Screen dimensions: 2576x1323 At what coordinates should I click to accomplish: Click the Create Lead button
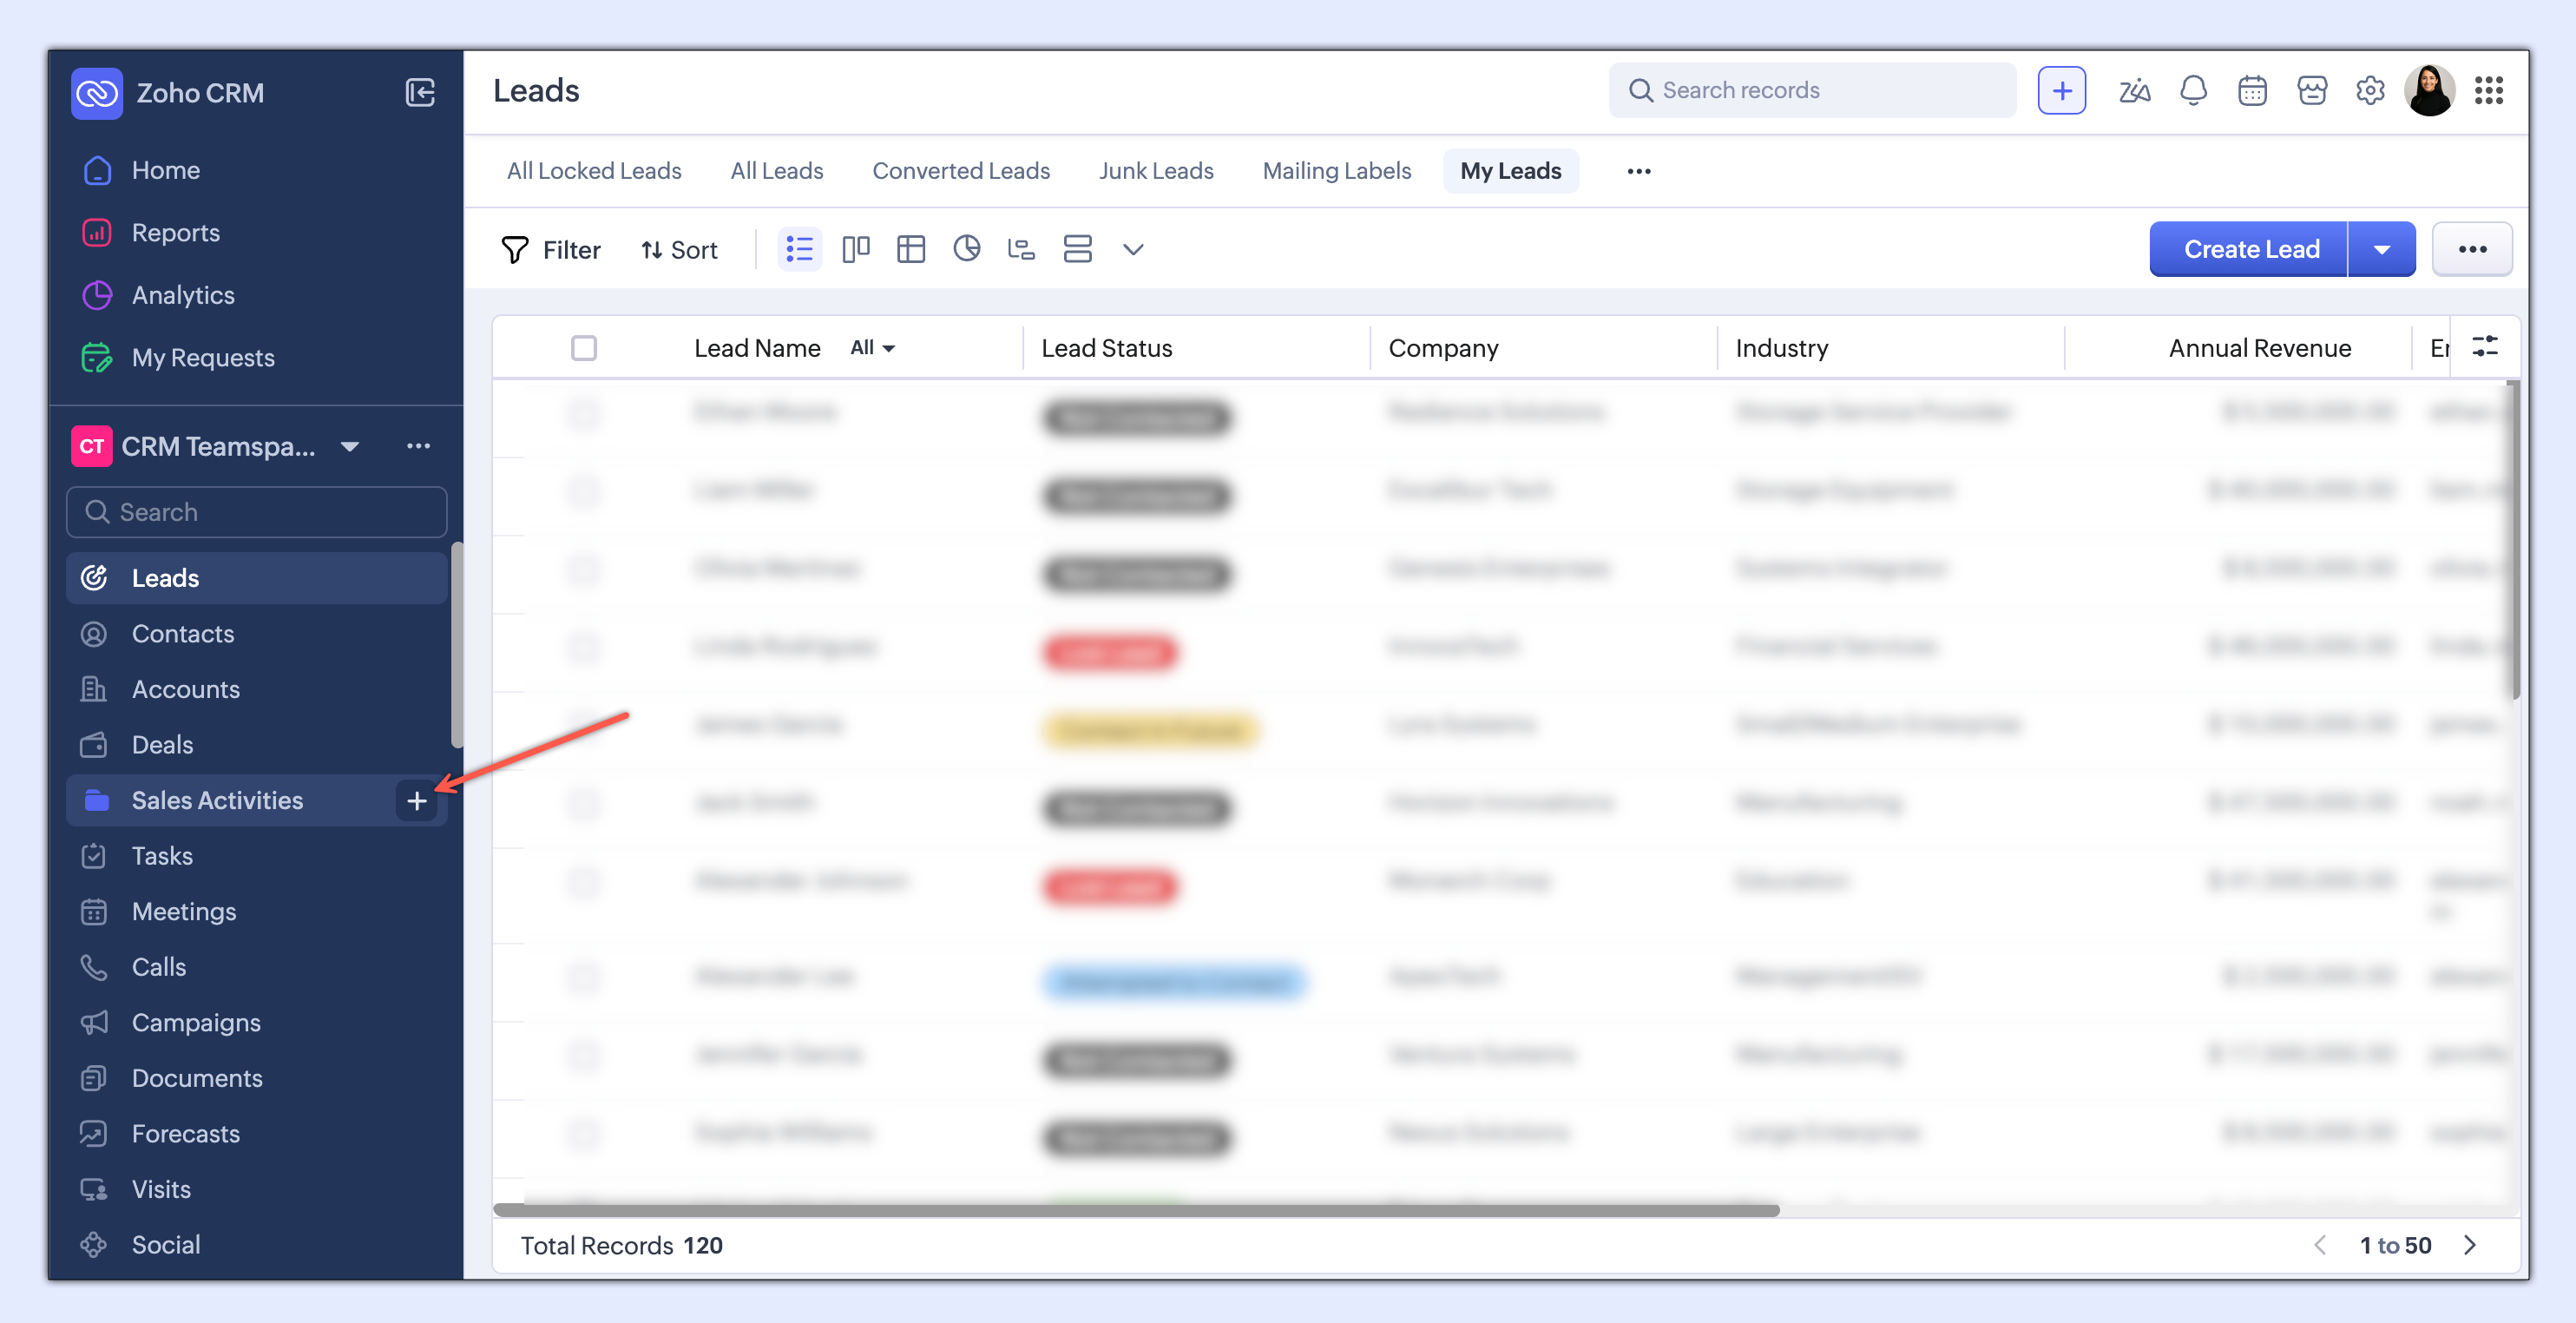[2250, 250]
